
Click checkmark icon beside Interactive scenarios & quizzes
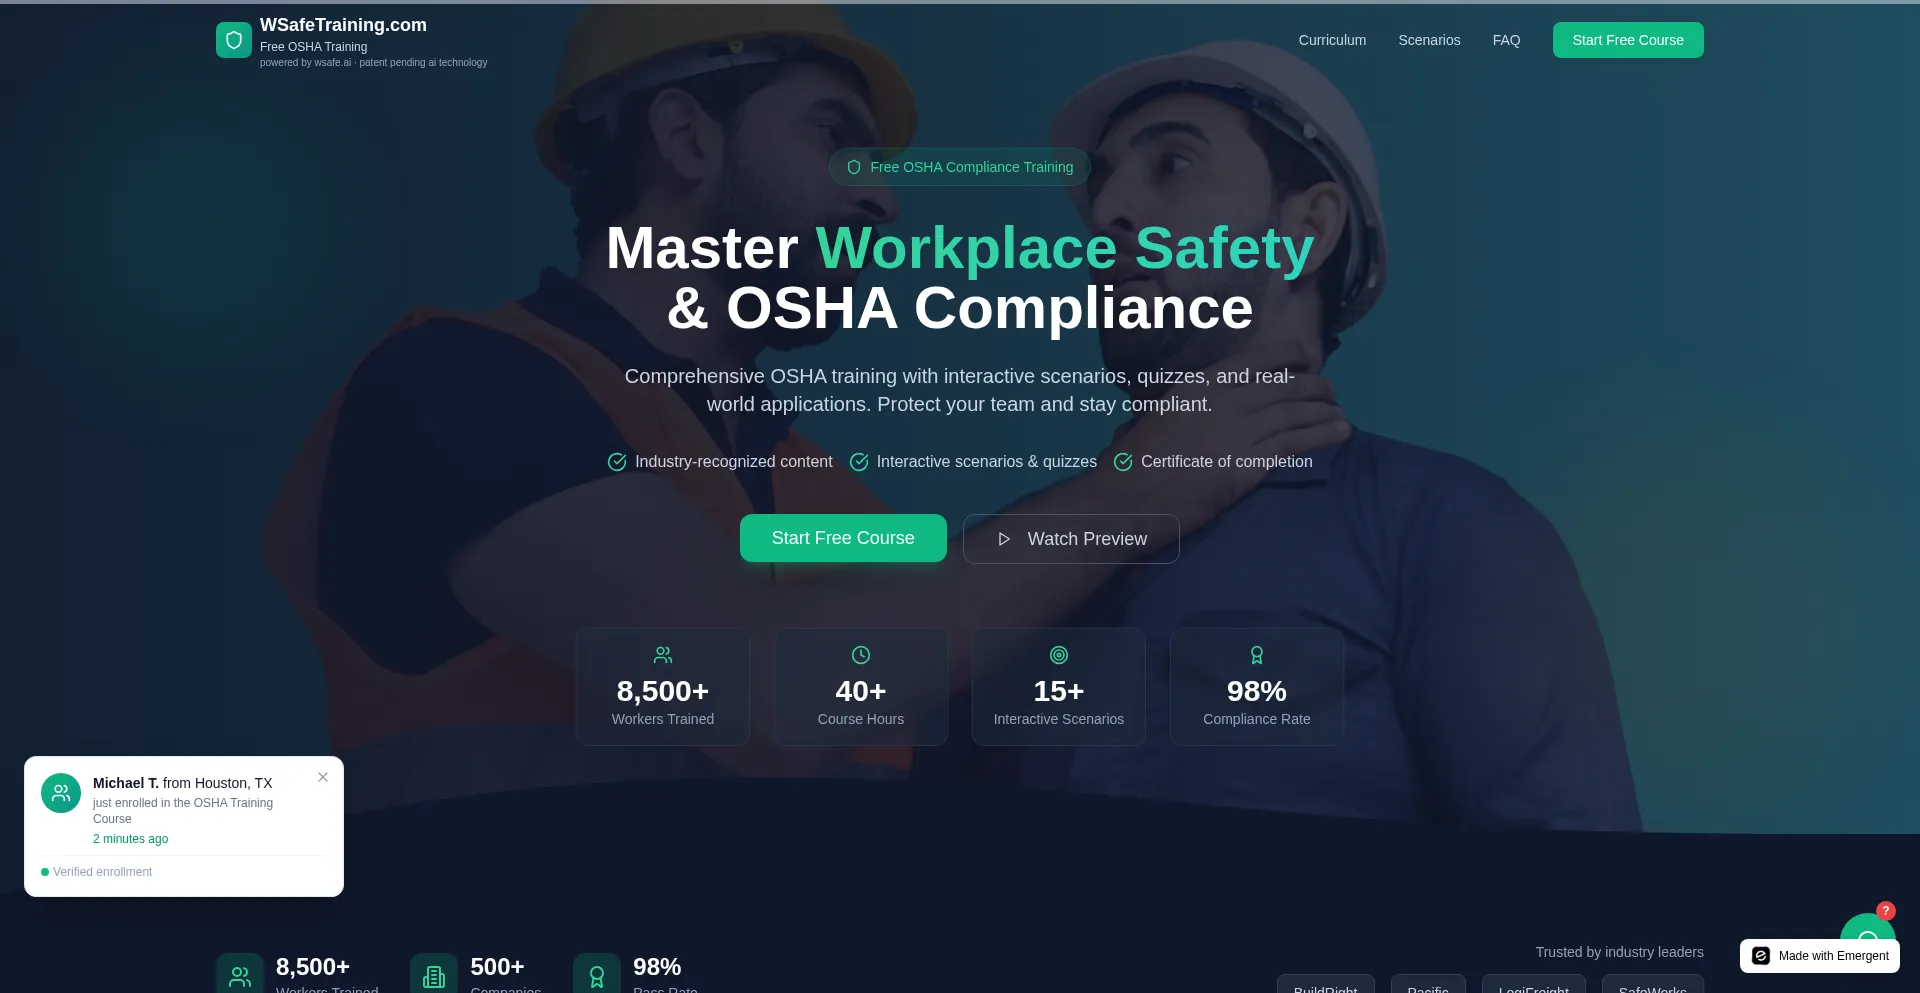point(859,462)
